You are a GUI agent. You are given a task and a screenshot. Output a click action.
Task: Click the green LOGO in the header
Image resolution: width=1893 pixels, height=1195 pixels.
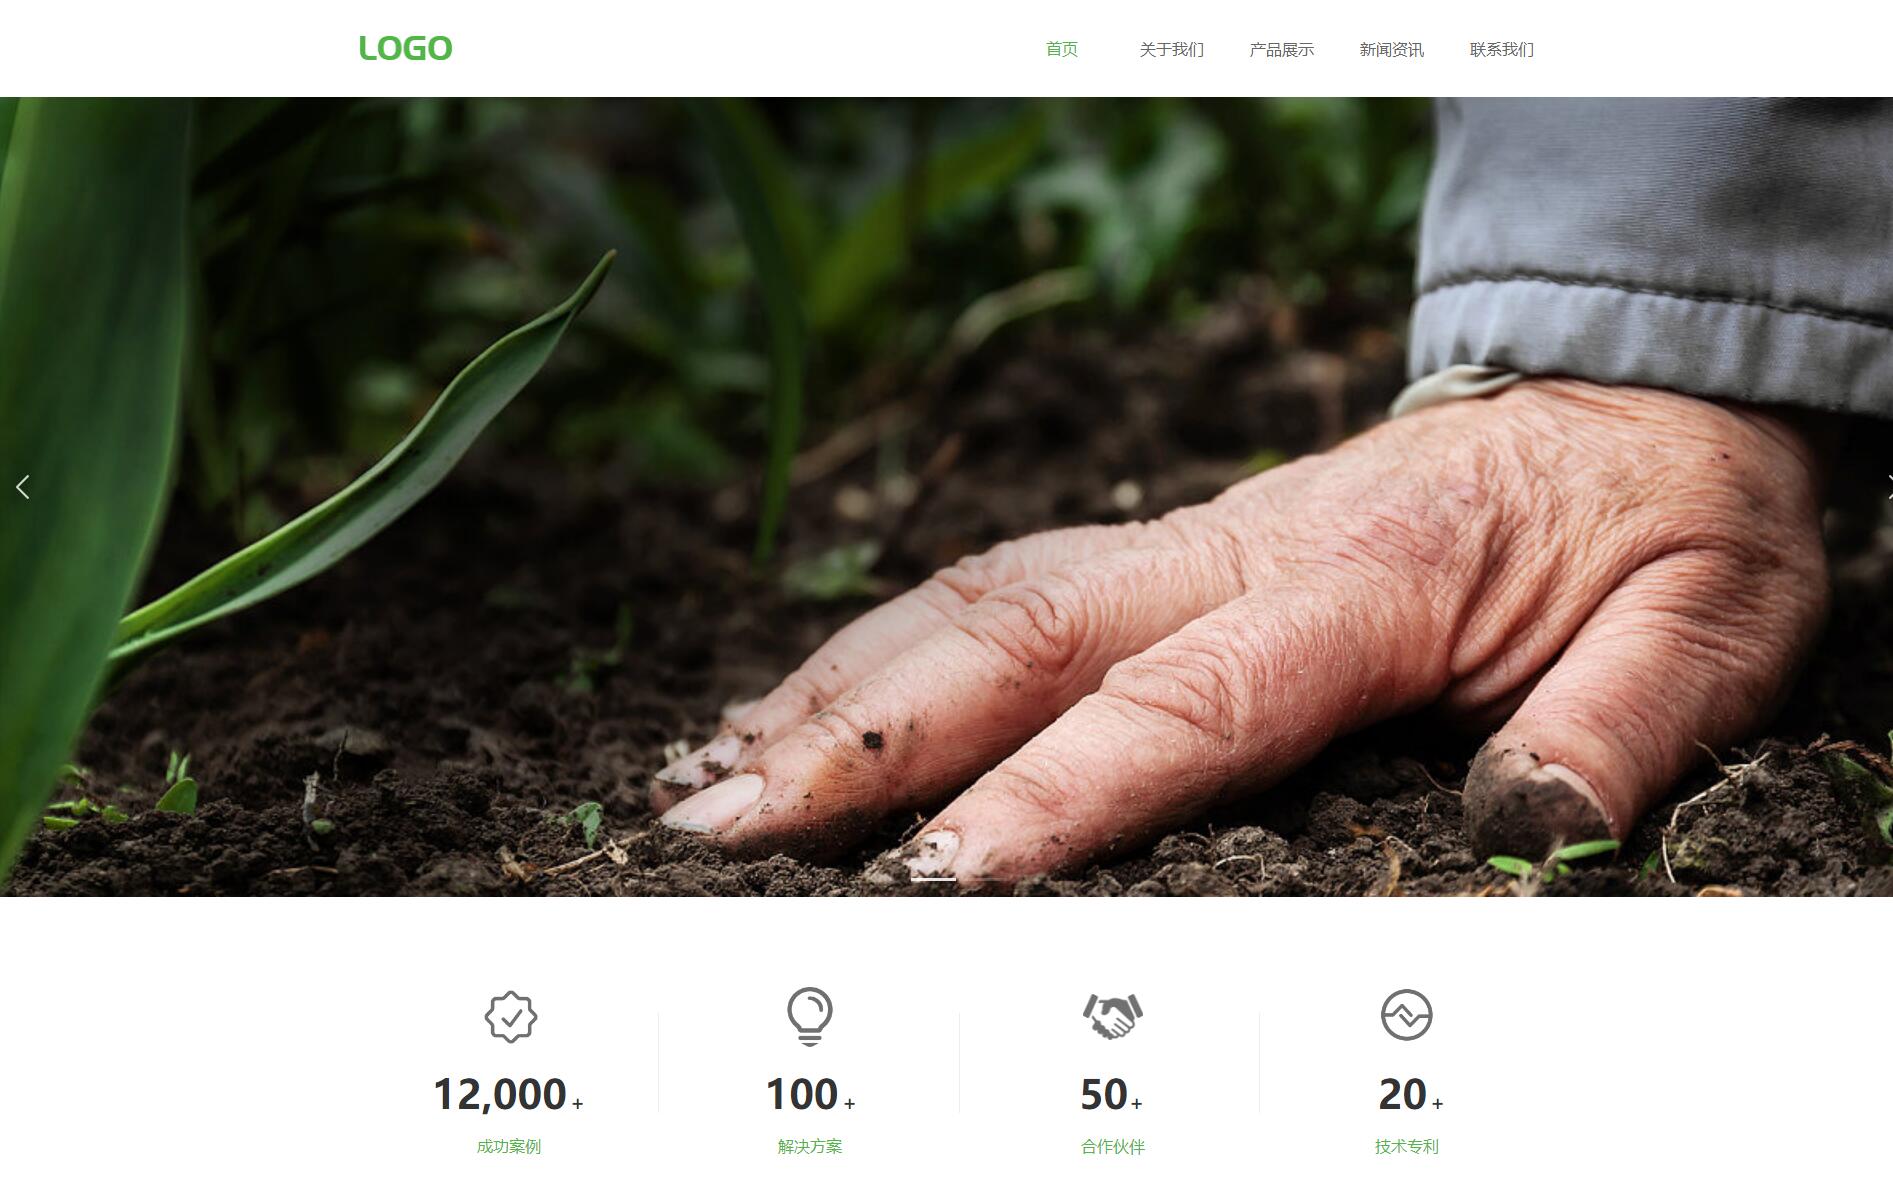click(x=405, y=48)
